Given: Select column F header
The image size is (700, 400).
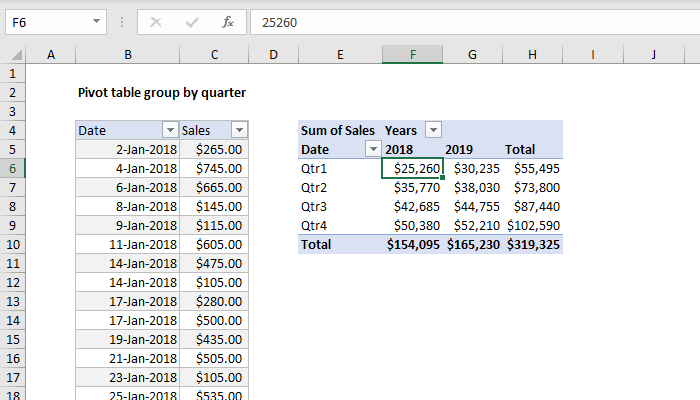Looking at the screenshot, I should click(412, 54).
